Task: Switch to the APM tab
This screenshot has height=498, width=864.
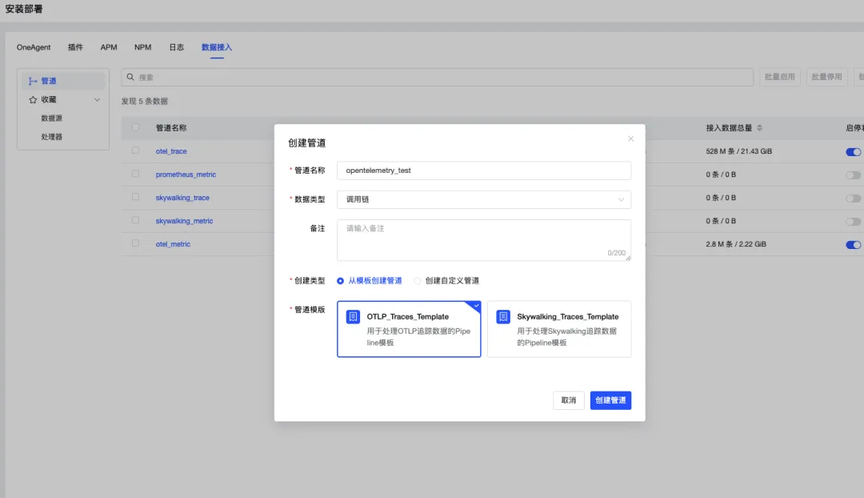Action: pyautogui.click(x=108, y=47)
